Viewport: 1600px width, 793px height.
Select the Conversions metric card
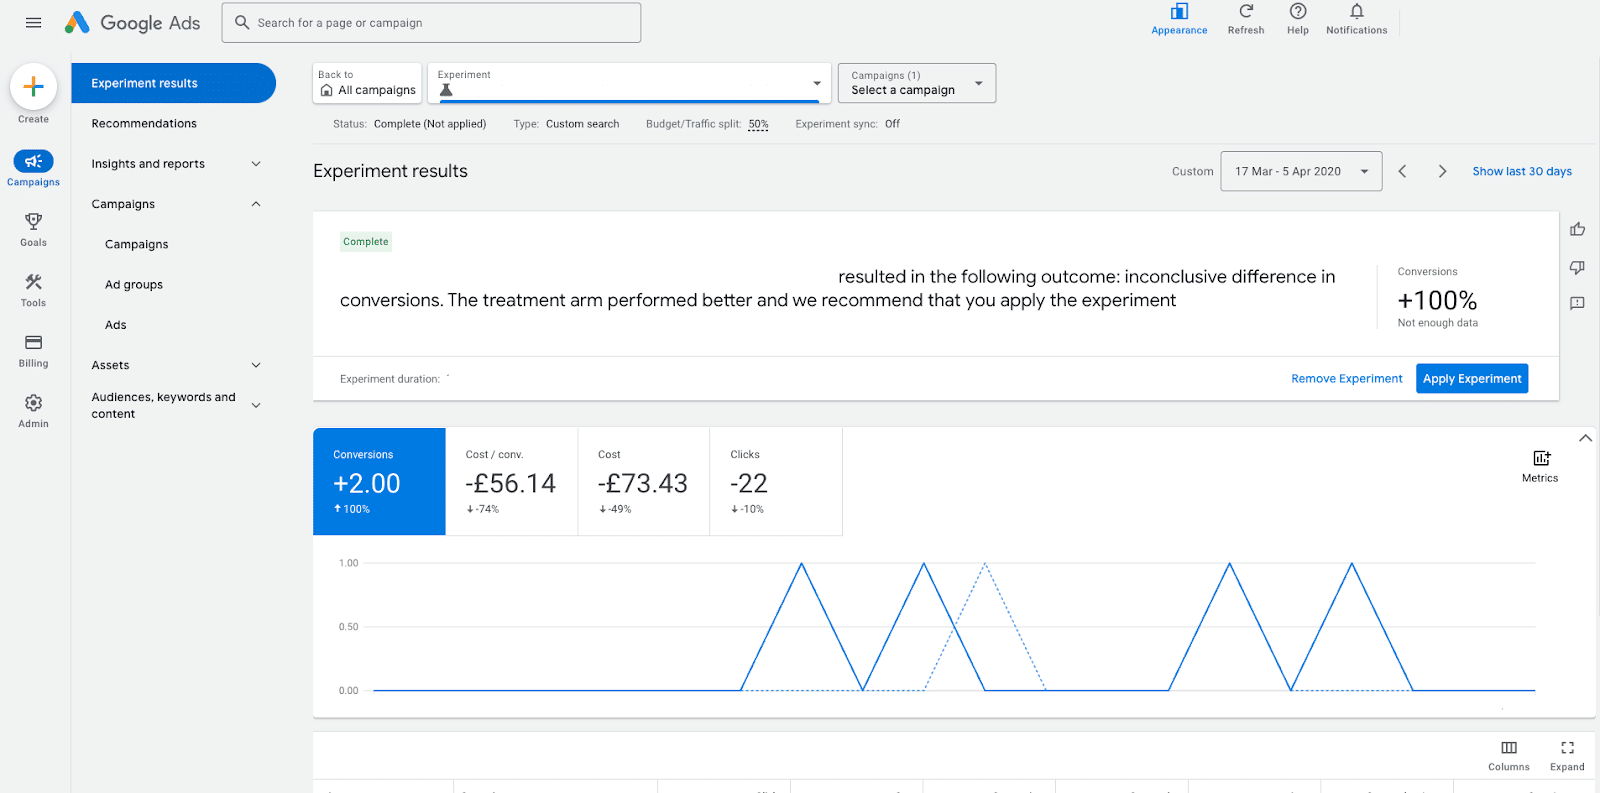(379, 482)
